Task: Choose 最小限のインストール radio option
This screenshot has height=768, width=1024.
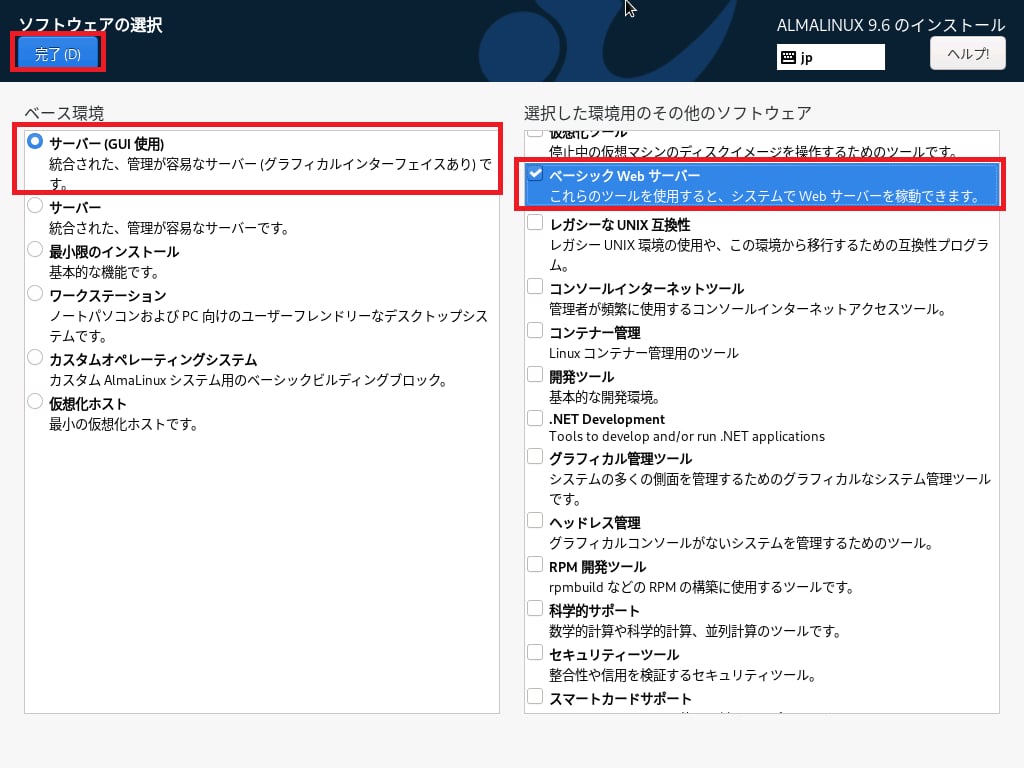Action: pos(36,250)
